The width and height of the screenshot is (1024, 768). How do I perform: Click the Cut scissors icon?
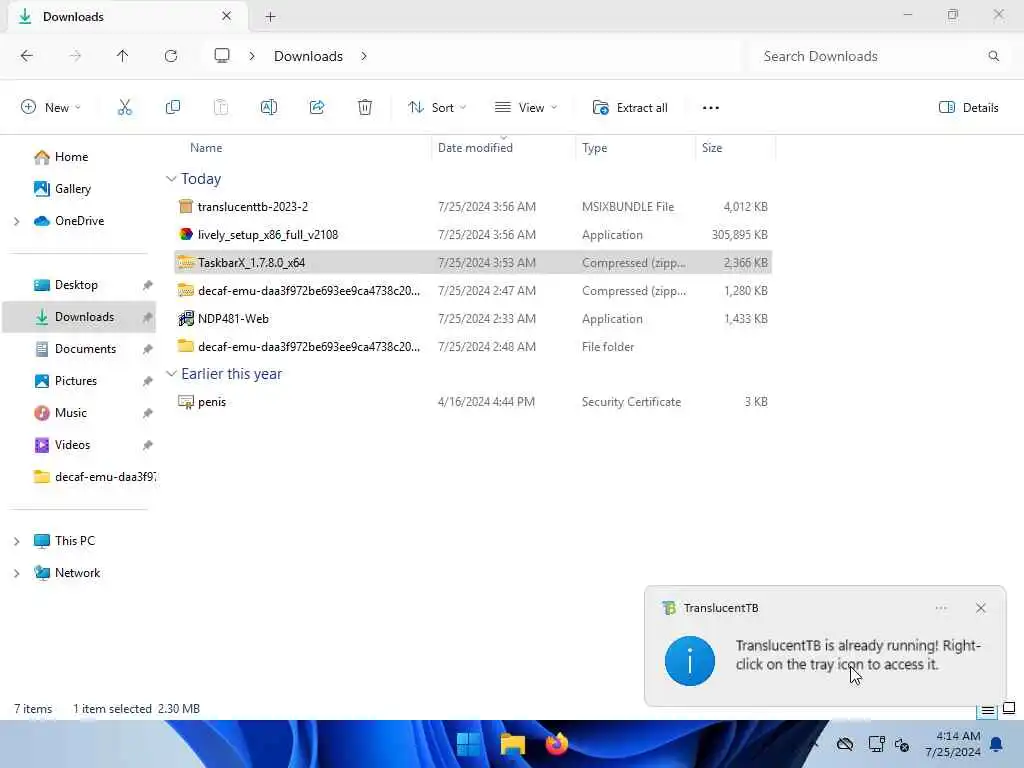click(125, 108)
